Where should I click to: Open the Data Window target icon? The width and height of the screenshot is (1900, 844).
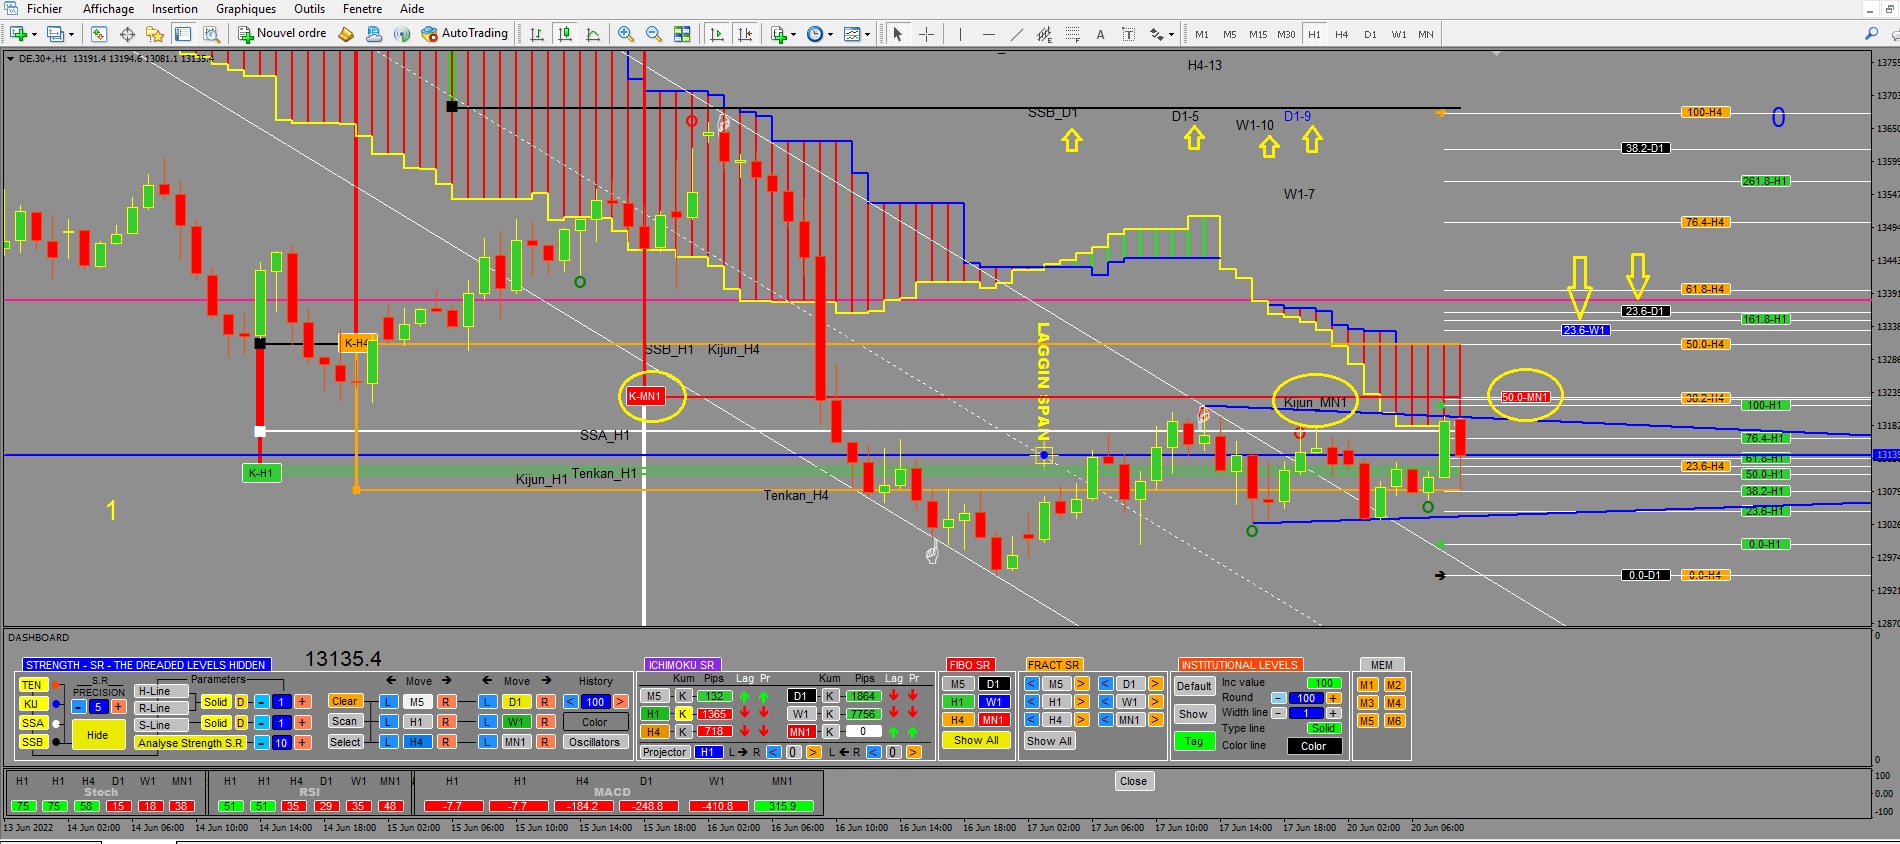pos(127,34)
